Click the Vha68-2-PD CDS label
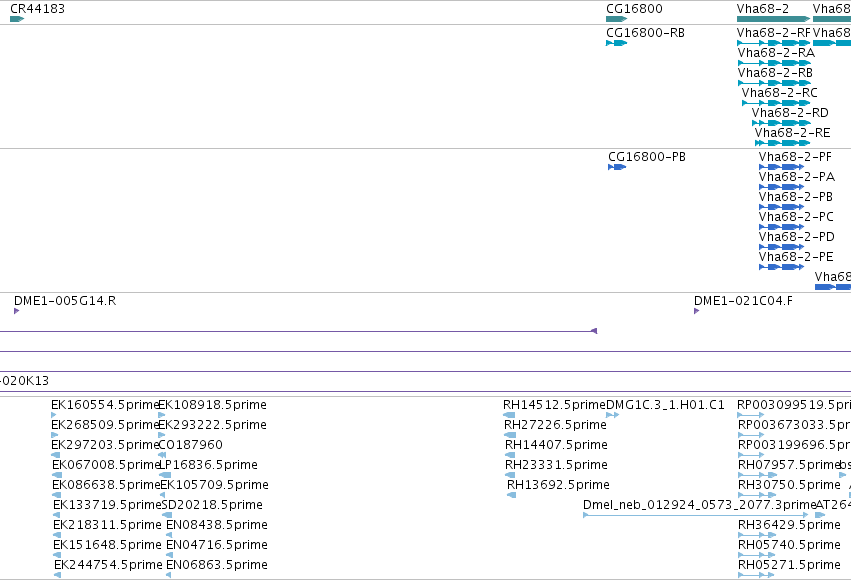 click(797, 237)
